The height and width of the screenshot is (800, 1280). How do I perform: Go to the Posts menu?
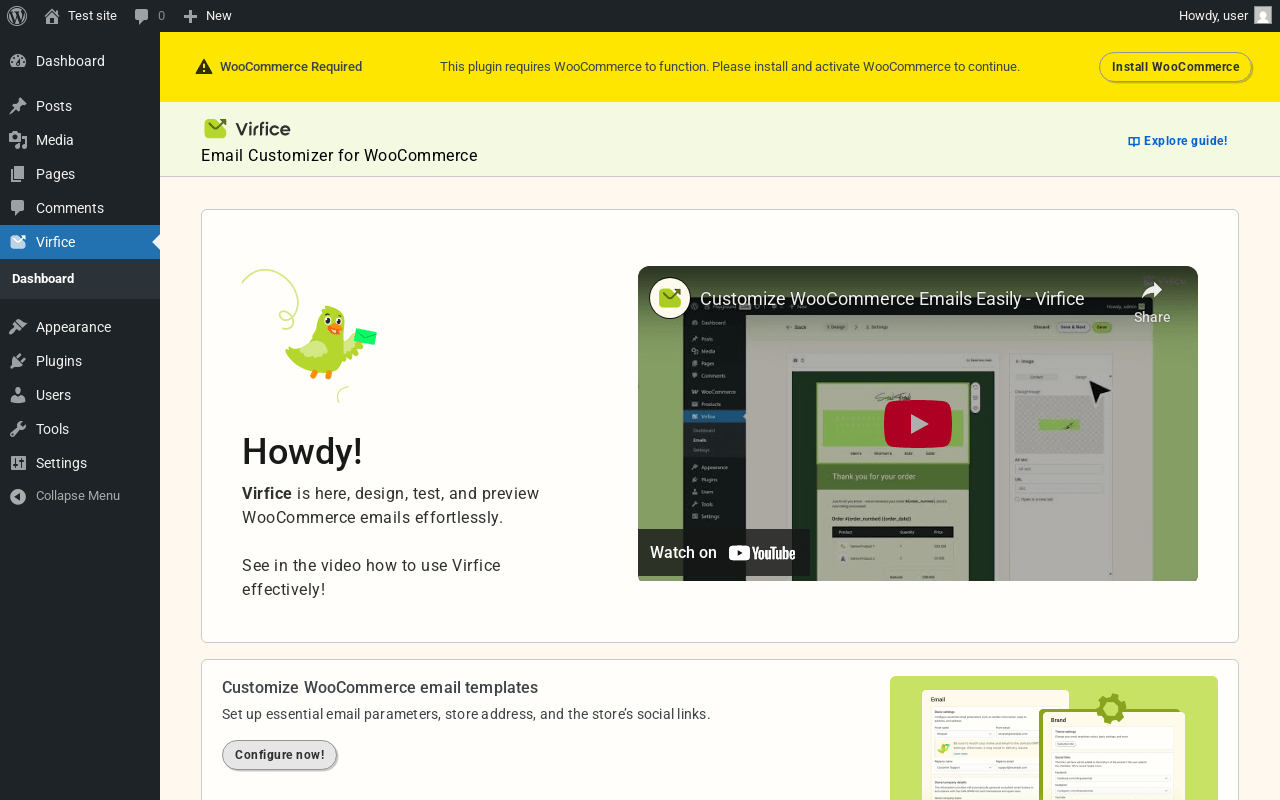[x=54, y=106]
